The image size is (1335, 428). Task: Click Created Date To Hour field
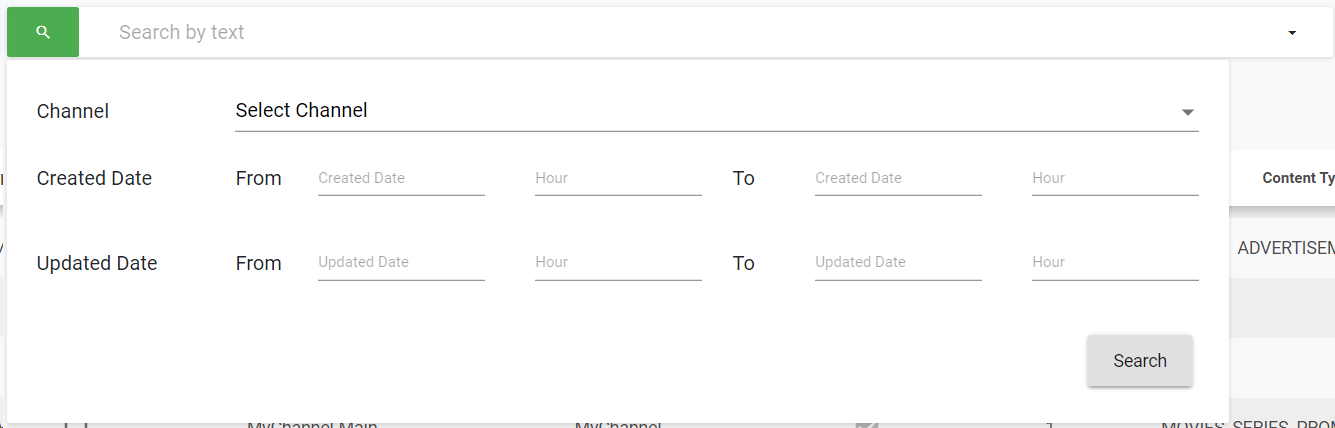click(x=1115, y=179)
